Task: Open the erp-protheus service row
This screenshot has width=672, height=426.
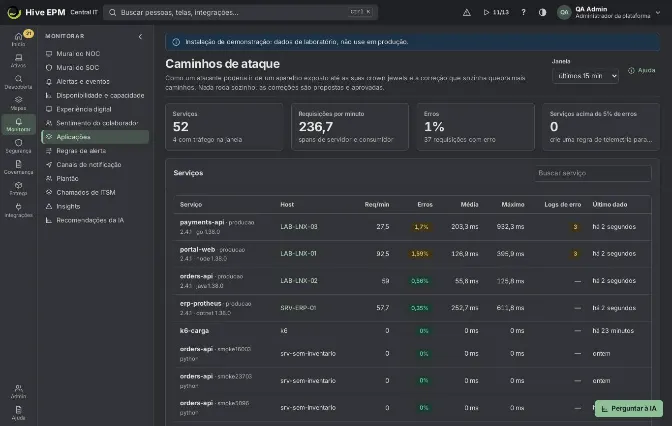Action: (x=412, y=308)
